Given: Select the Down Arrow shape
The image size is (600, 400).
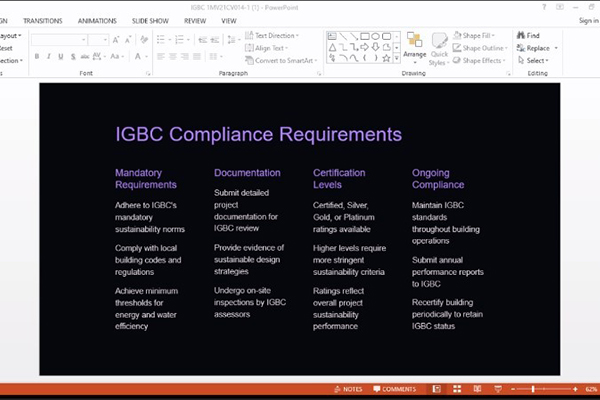Looking at the screenshot, I should (x=375, y=47).
